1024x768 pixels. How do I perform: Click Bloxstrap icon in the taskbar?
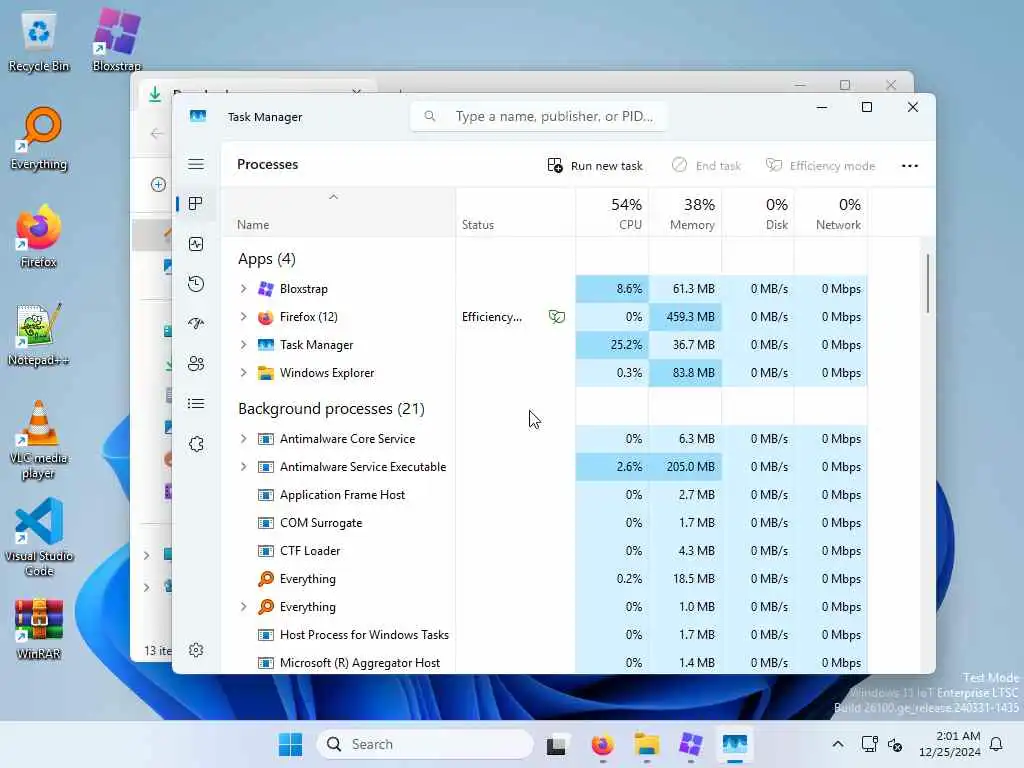click(690, 744)
